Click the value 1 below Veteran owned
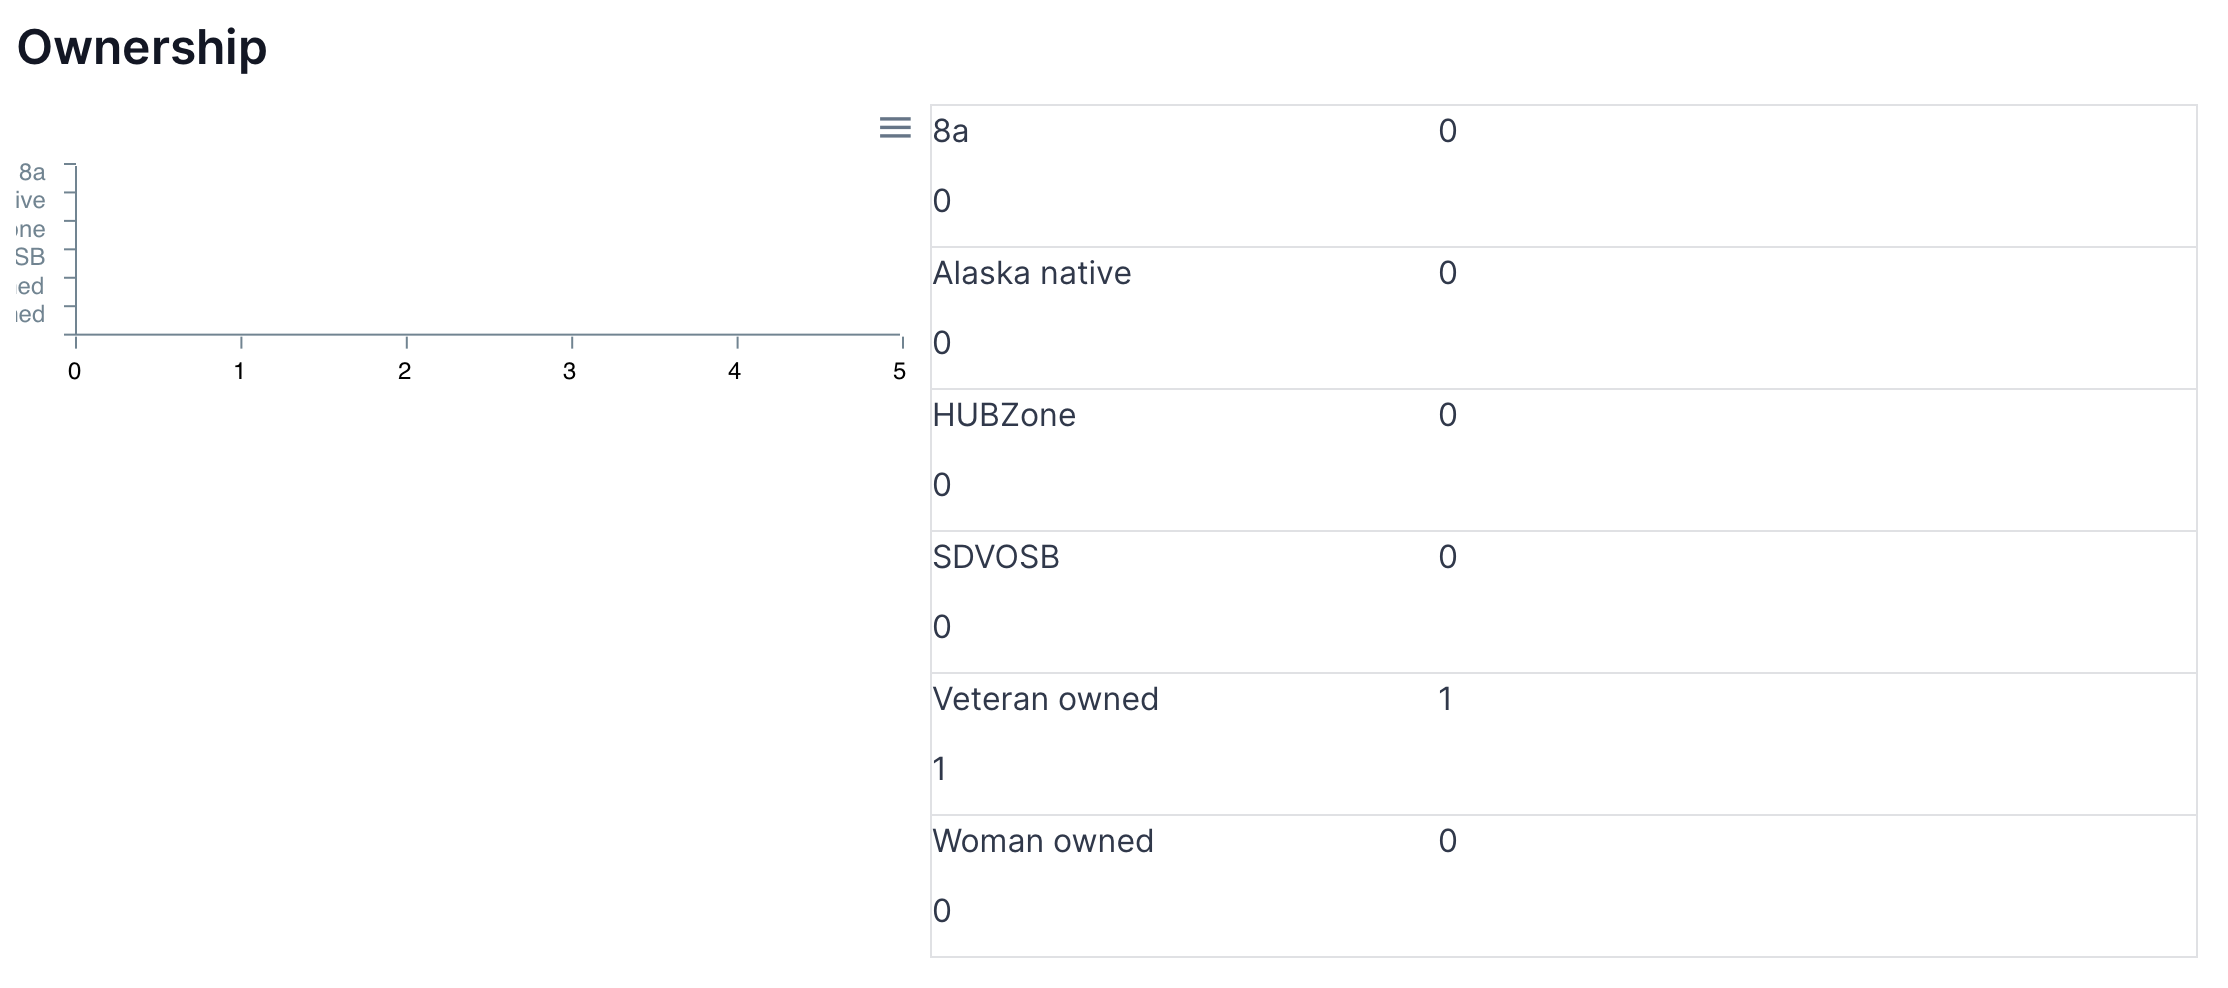This screenshot has width=2228, height=988. click(x=939, y=769)
